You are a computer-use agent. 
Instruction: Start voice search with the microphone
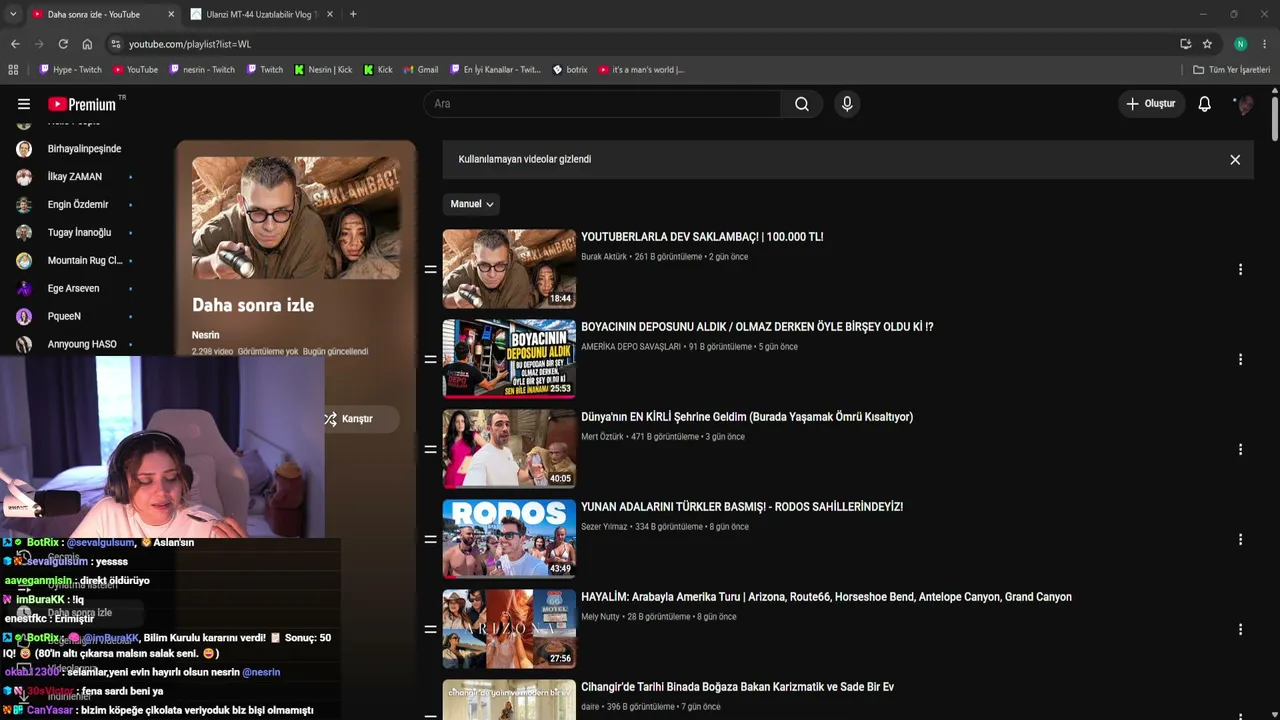847,104
